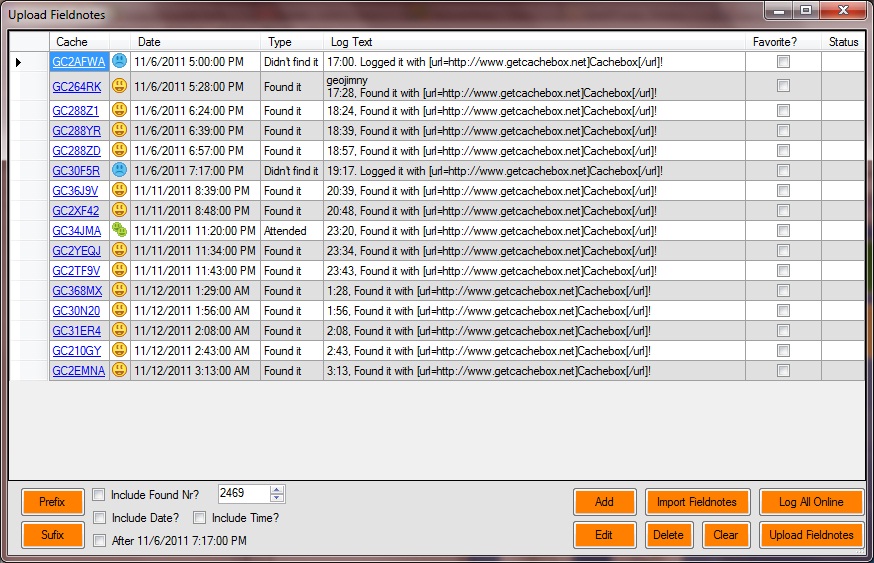Click the smiley icon for GC2XF42
The height and width of the screenshot is (563, 874).
coord(119,210)
